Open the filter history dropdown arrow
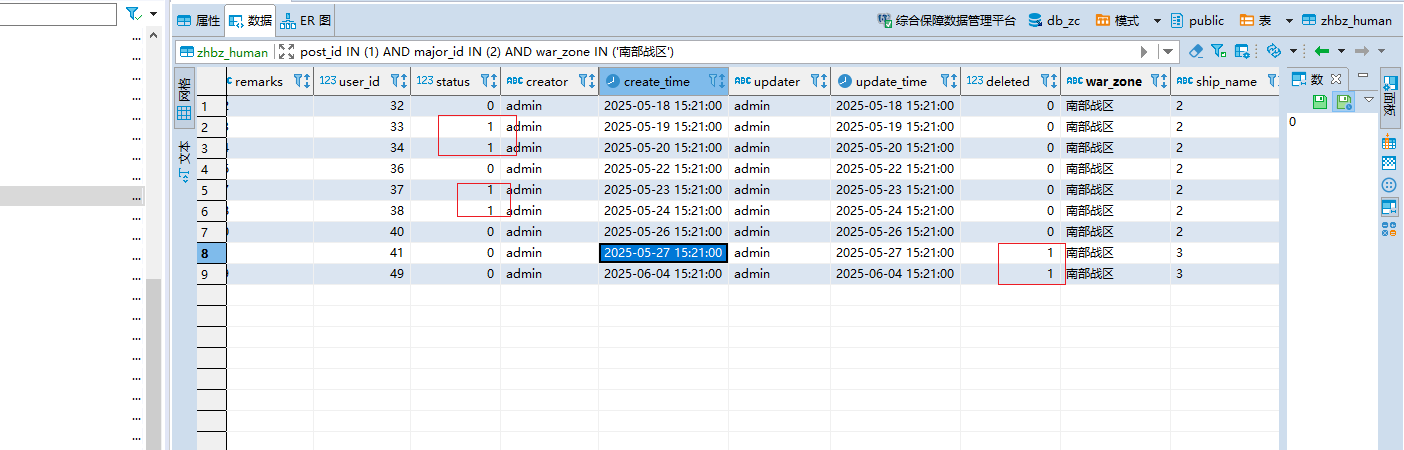 pyautogui.click(x=1168, y=52)
